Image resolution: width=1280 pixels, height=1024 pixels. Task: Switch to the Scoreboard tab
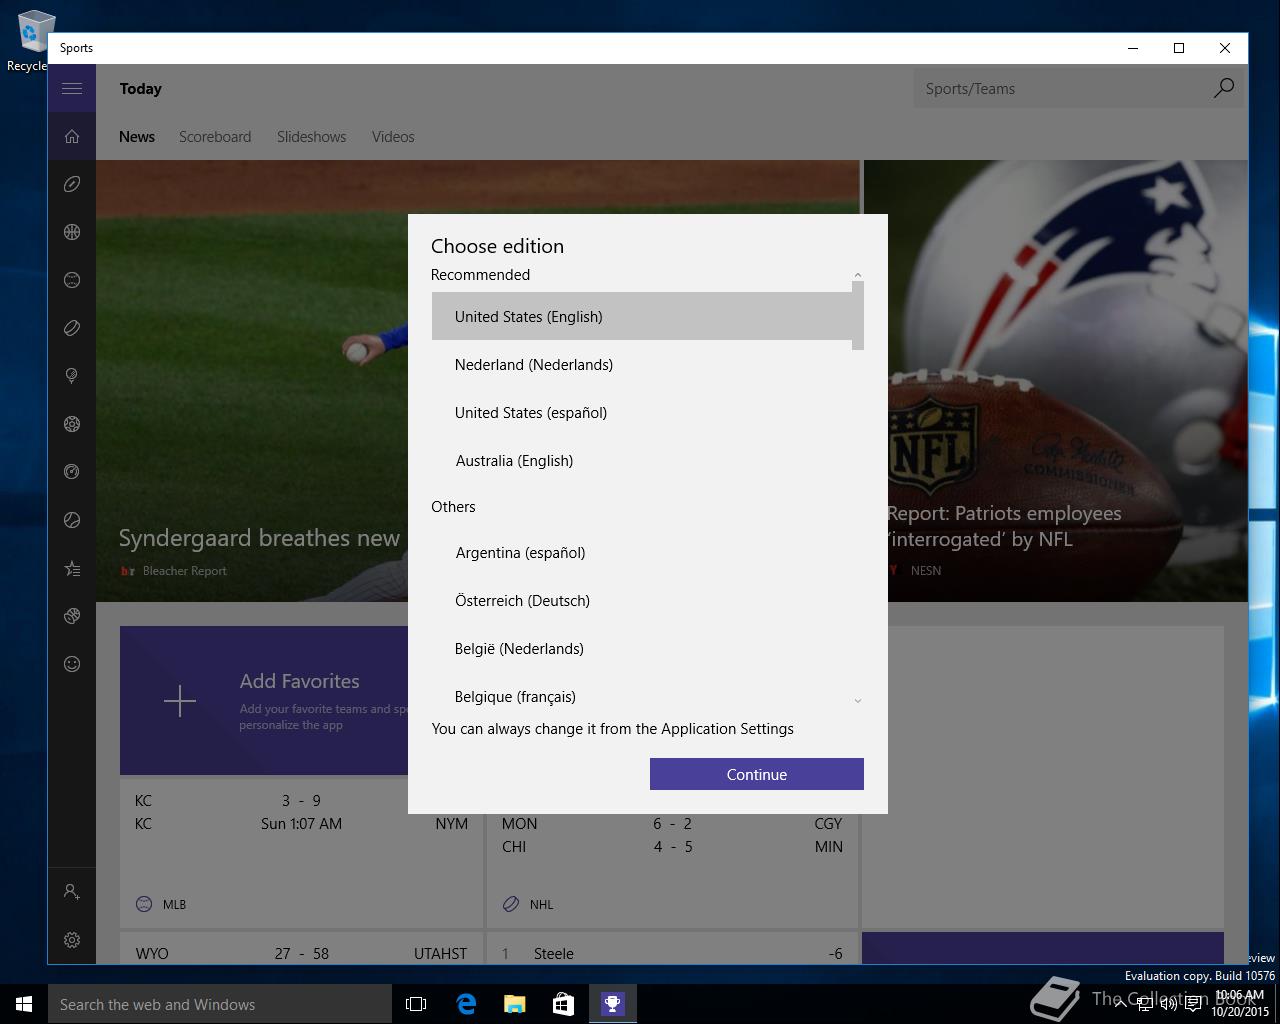[x=215, y=137]
